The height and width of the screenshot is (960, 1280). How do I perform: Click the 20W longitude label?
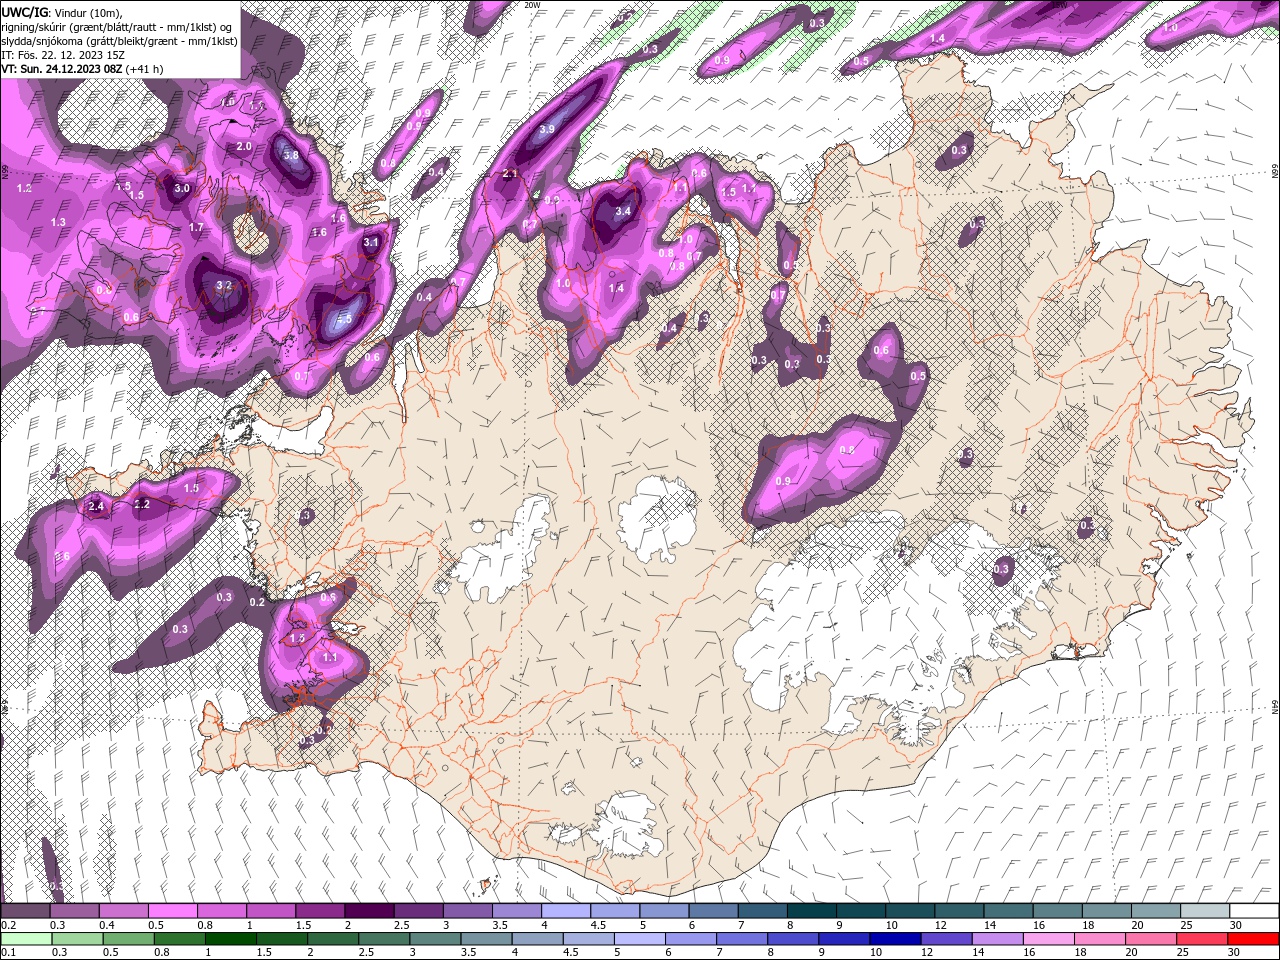pos(532,4)
